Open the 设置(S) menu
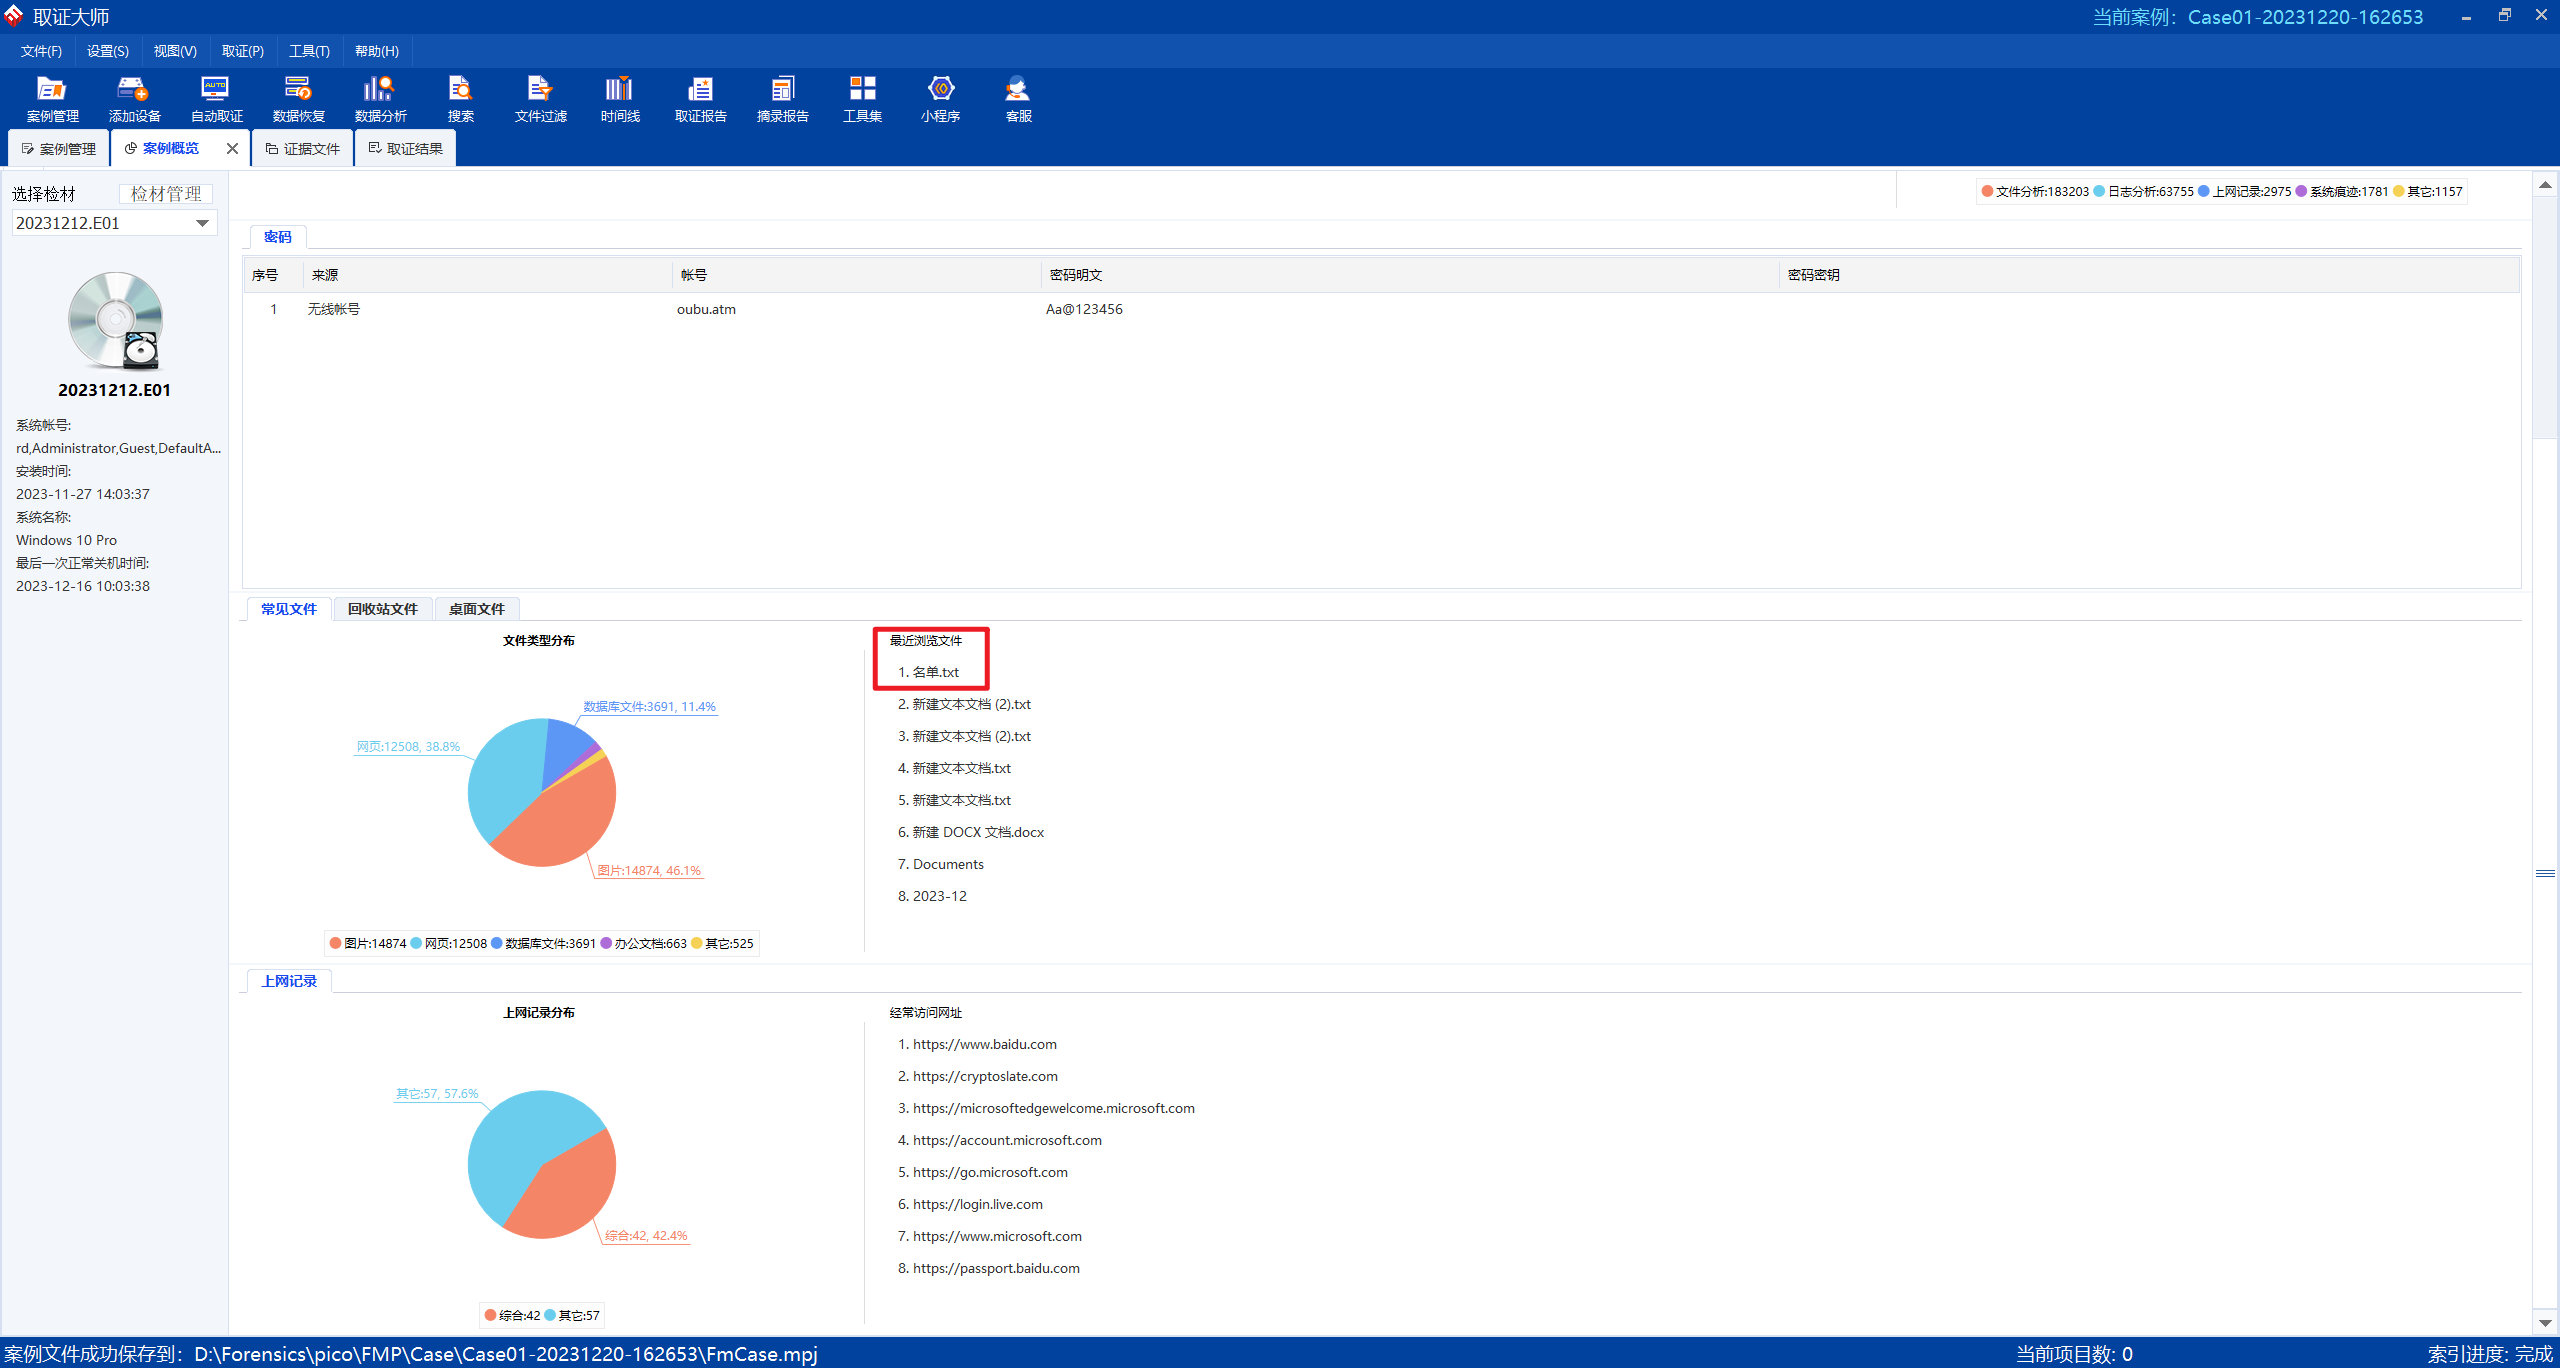This screenshot has height=1368, width=2560. (x=107, y=51)
